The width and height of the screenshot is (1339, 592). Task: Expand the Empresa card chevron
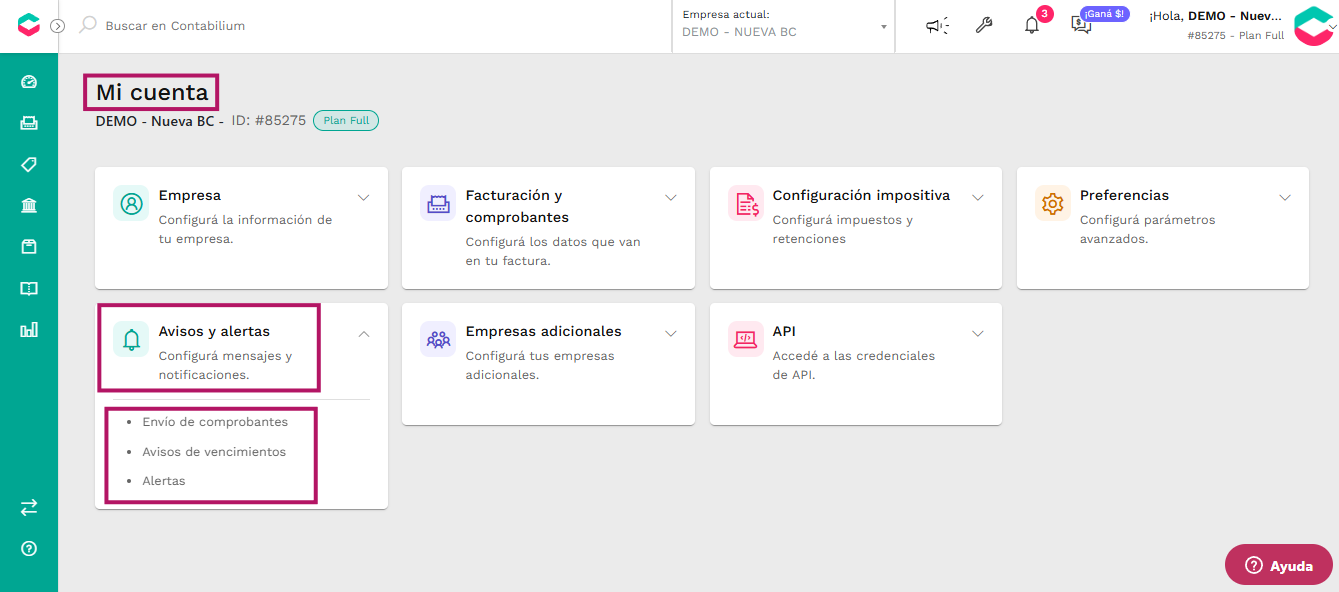pos(364,197)
